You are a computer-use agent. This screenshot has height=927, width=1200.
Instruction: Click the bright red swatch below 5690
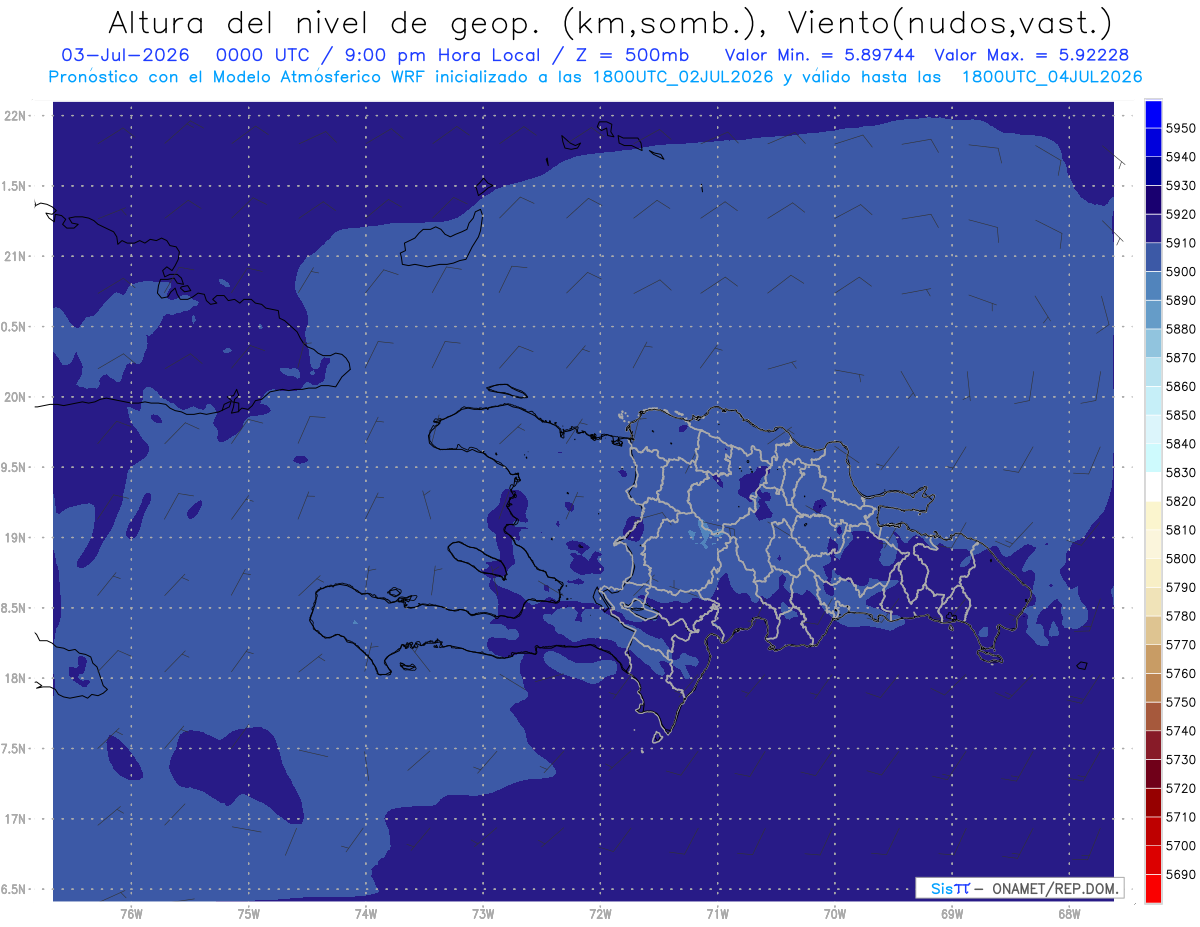click(1153, 888)
